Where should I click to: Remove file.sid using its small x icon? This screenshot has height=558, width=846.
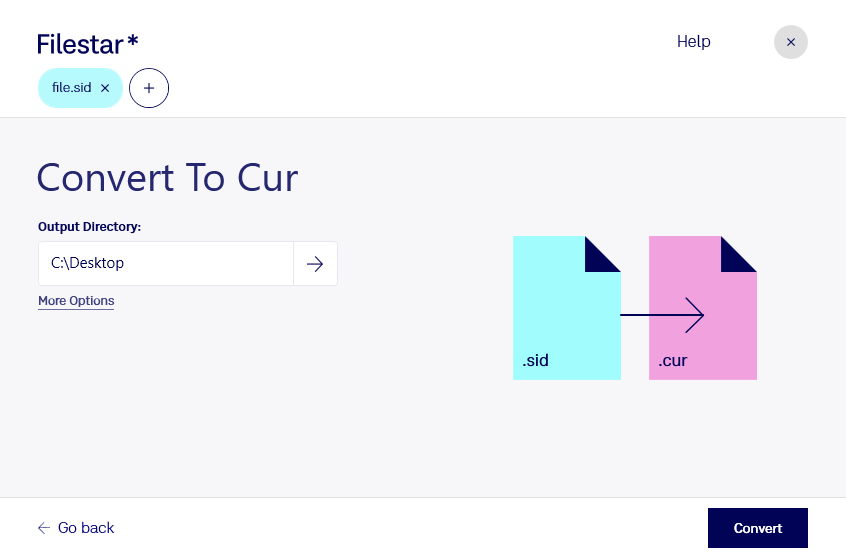105,88
